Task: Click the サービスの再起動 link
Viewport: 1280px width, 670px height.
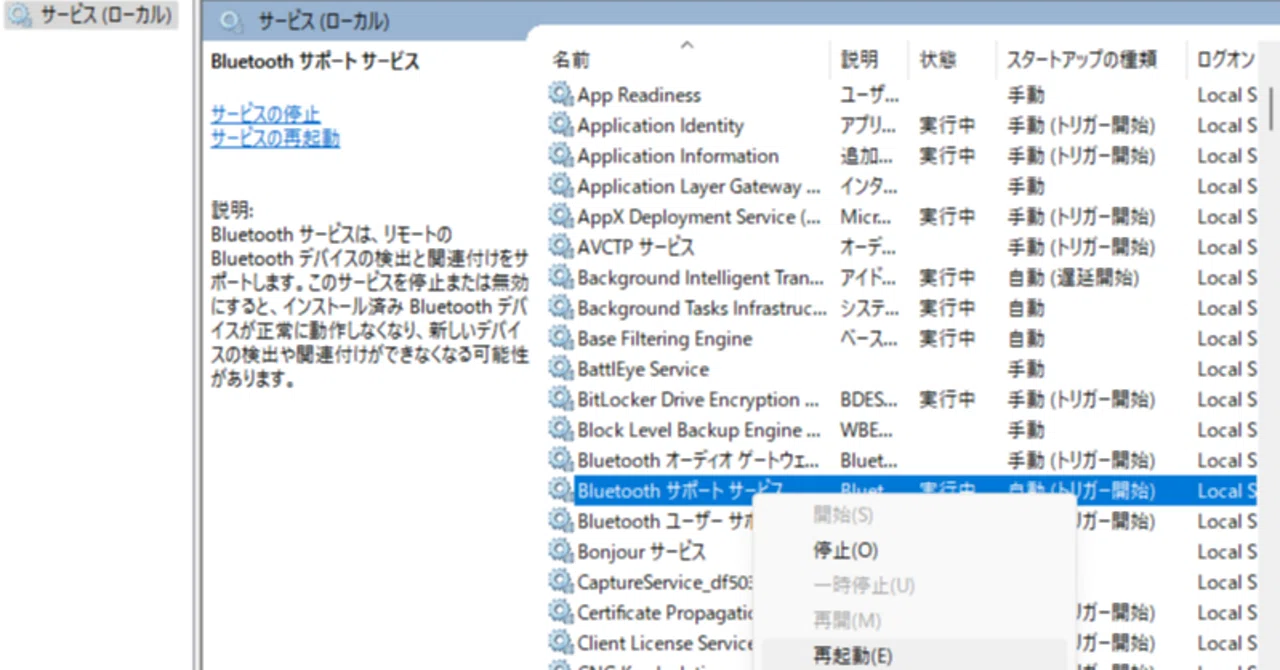Action: [x=275, y=138]
